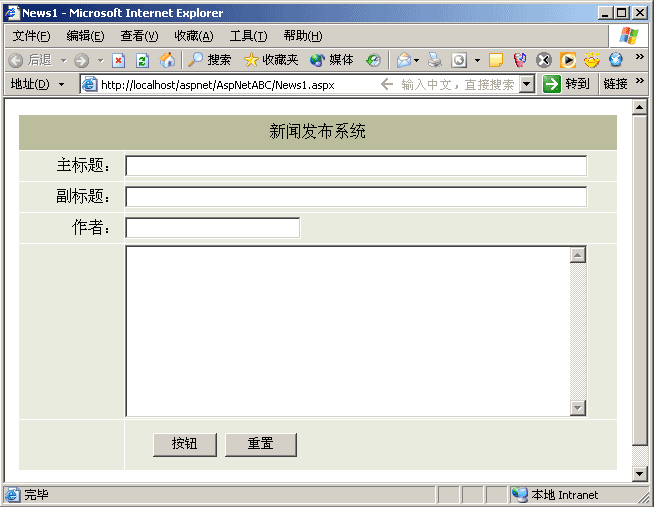Open the Mail icon dropdown arrow
The height and width of the screenshot is (507, 654).
point(416,61)
